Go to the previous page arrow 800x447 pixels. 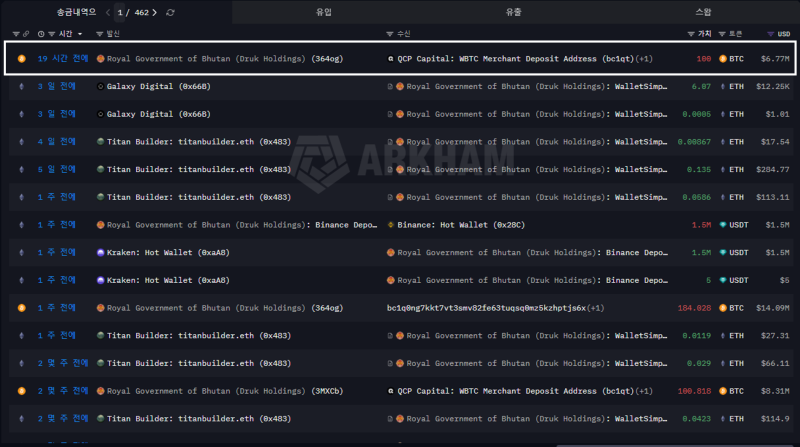coord(108,12)
